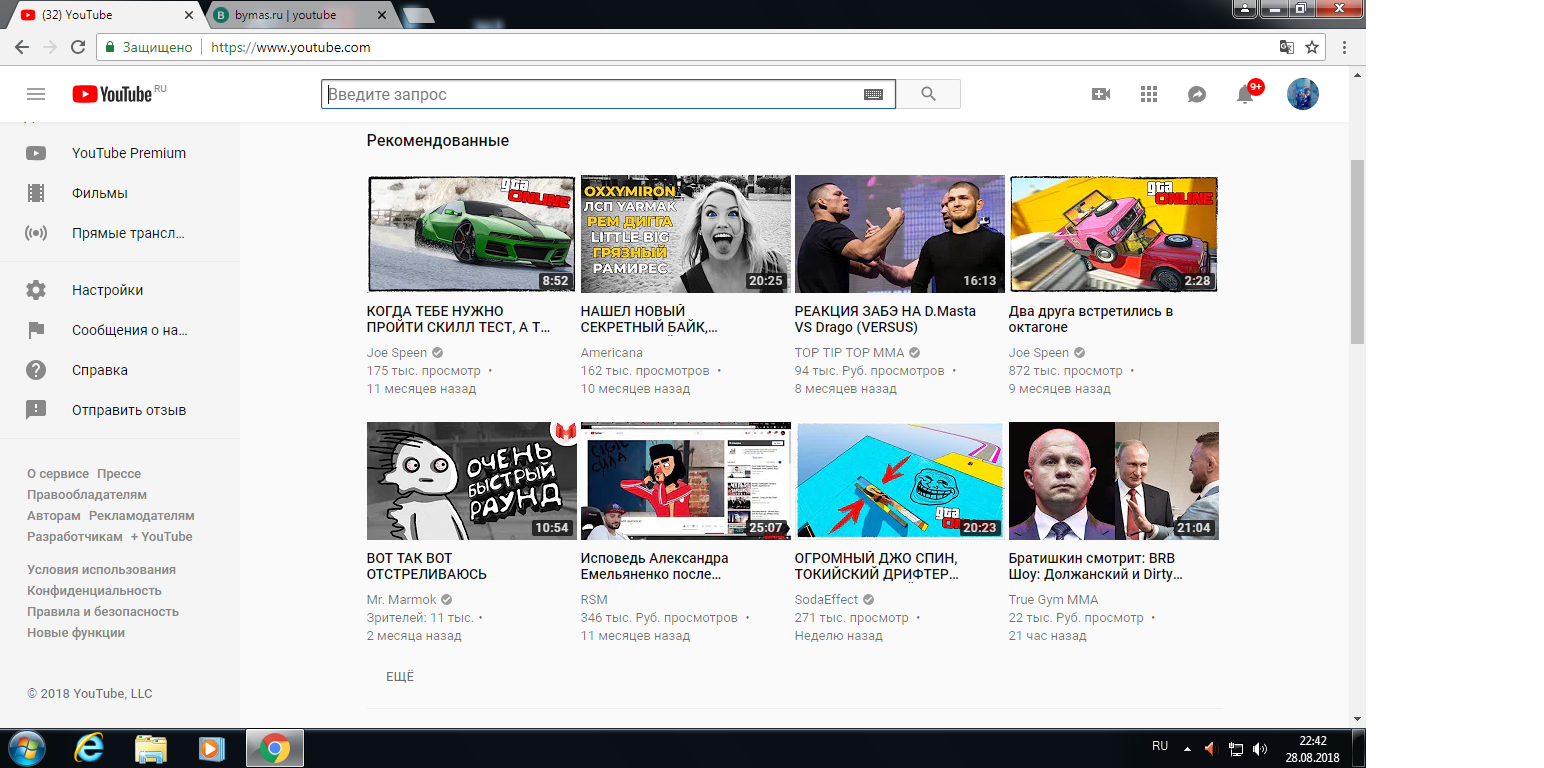Open the green car GTA Online video thumbnail
Image resolution: width=1544 pixels, height=768 pixels.
click(x=472, y=234)
